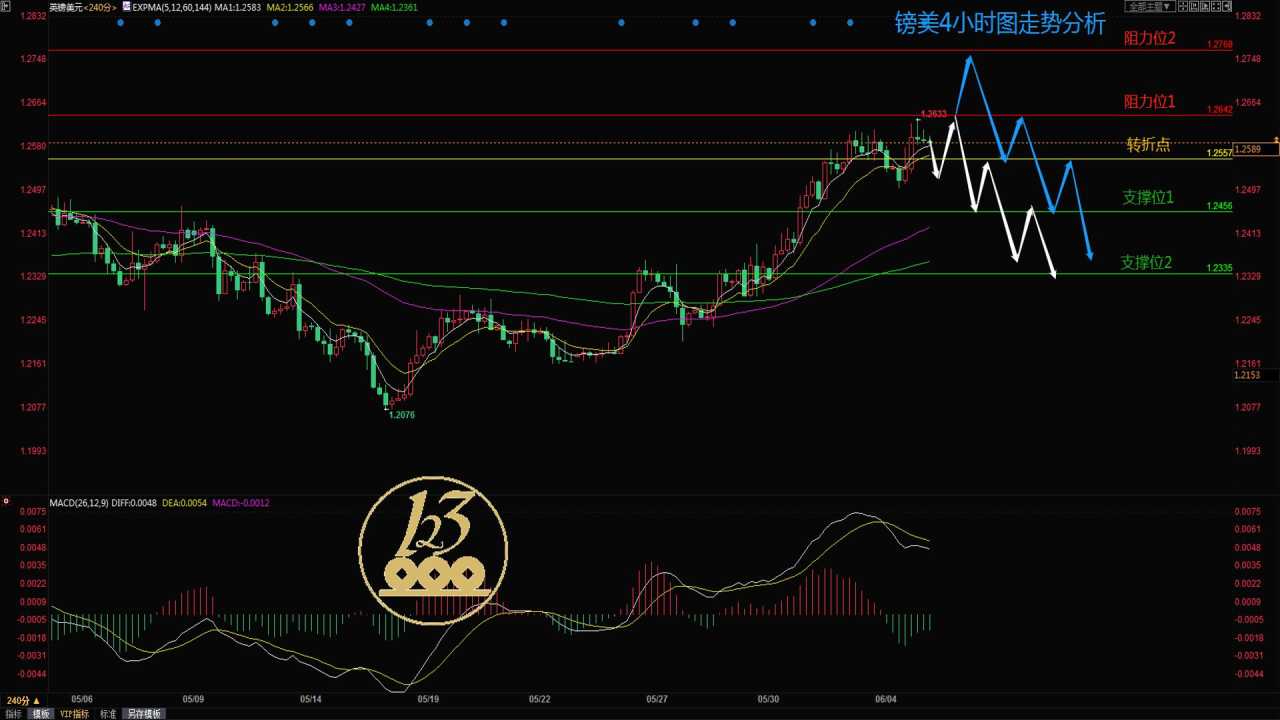Click the 05/19 date label
1280x720 pixels.
point(428,699)
